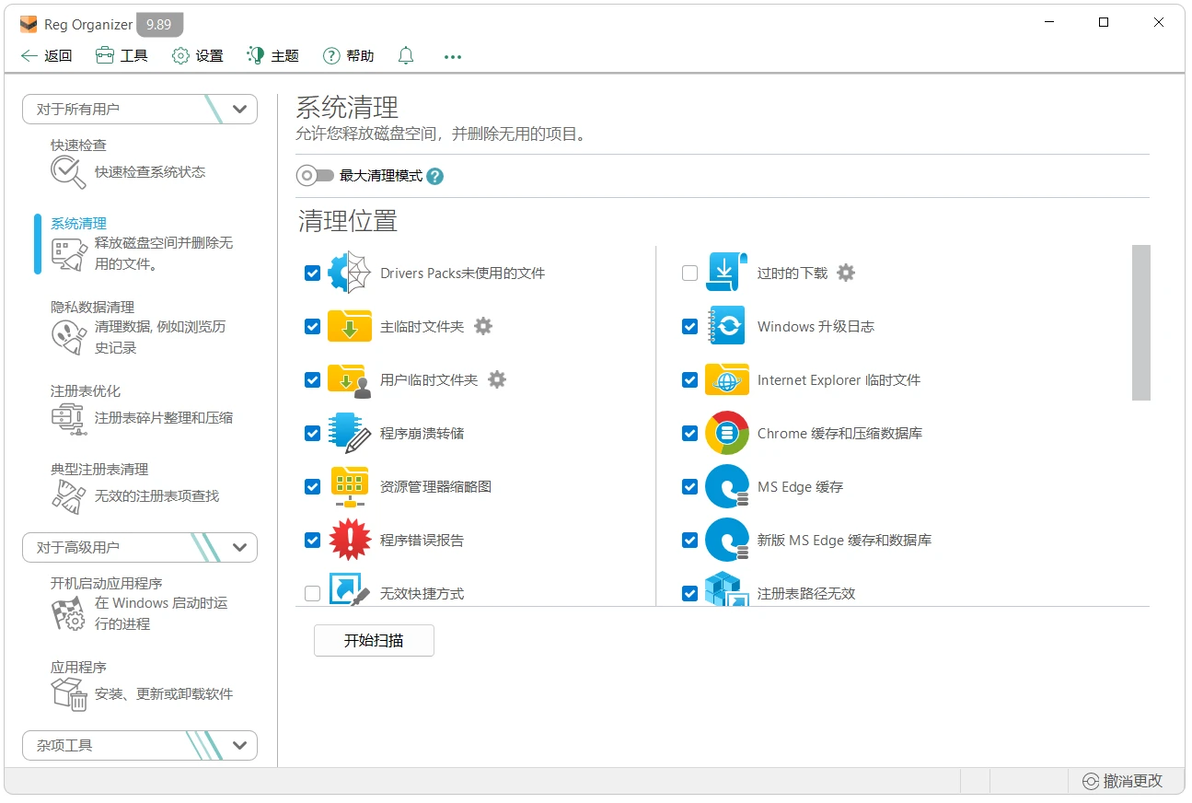Open 无效的注册表项查找
The width and height of the screenshot is (1192, 803).
point(157,496)
